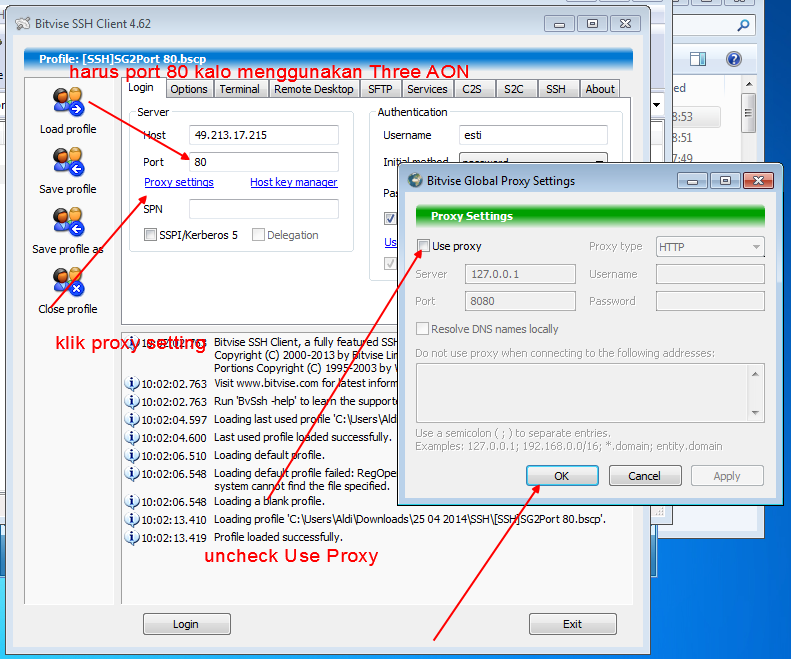The height and width of the screenshot is (659, 791).
Task: Click the proxy Port field 8080
Action: [520, 301]
